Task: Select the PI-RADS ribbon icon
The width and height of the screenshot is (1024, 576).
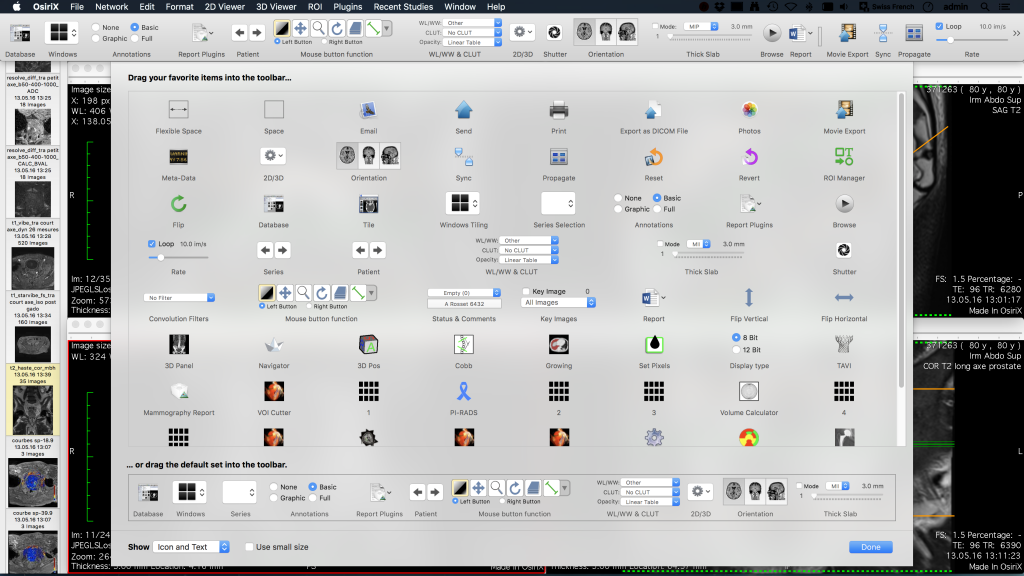Action: coord(463,391)
